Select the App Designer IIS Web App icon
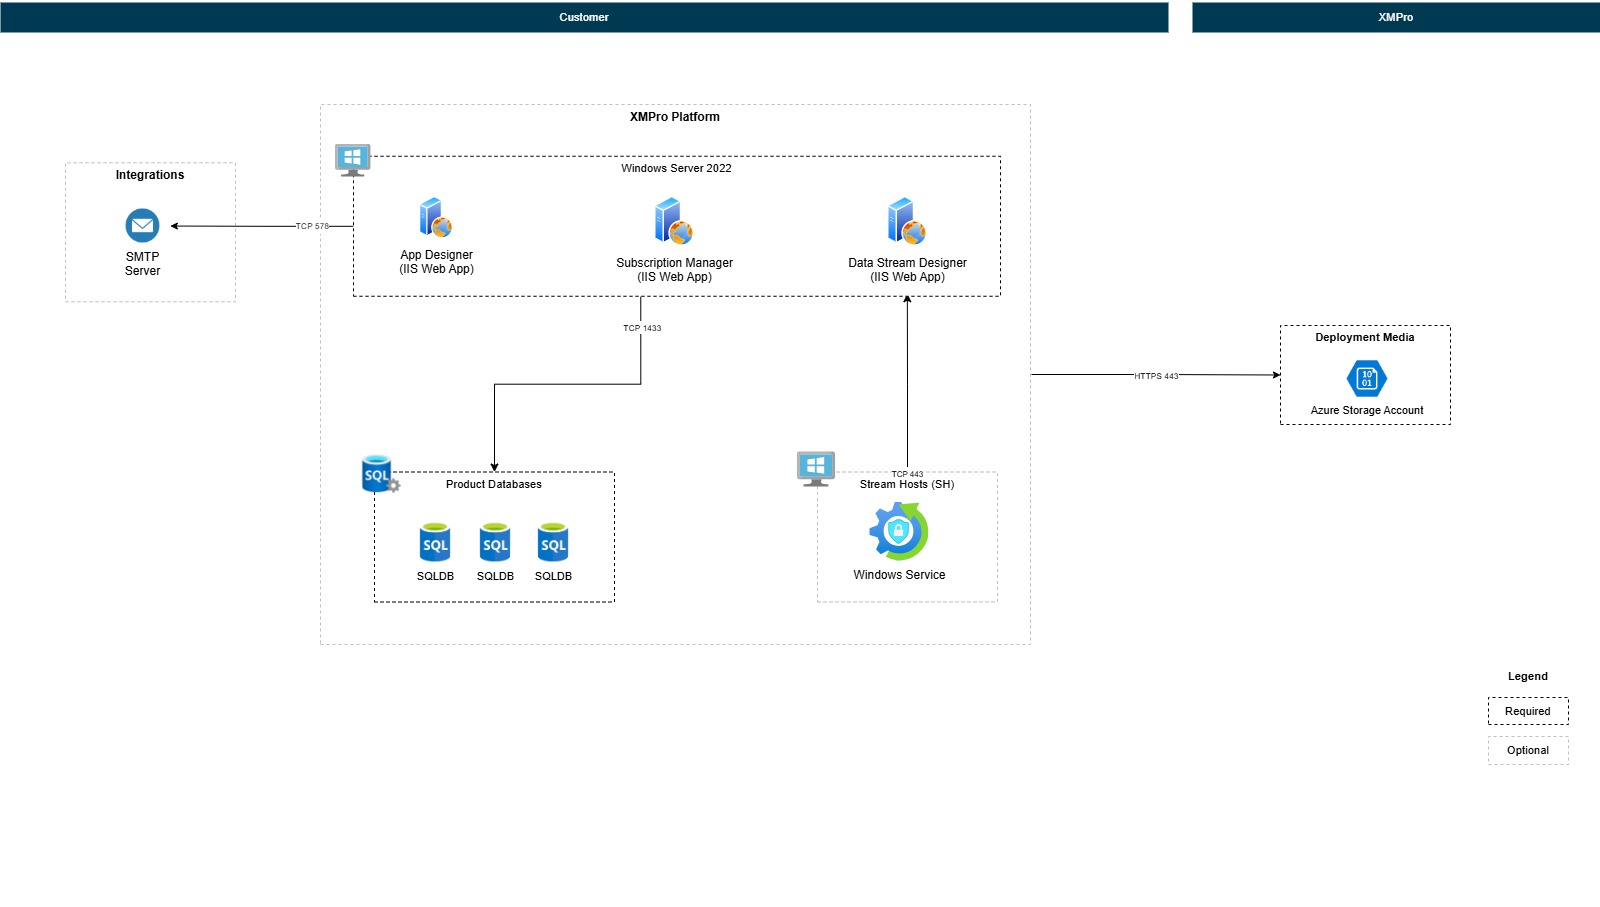Viewport: 1600px width, 907px height. [x=434, y=220]
